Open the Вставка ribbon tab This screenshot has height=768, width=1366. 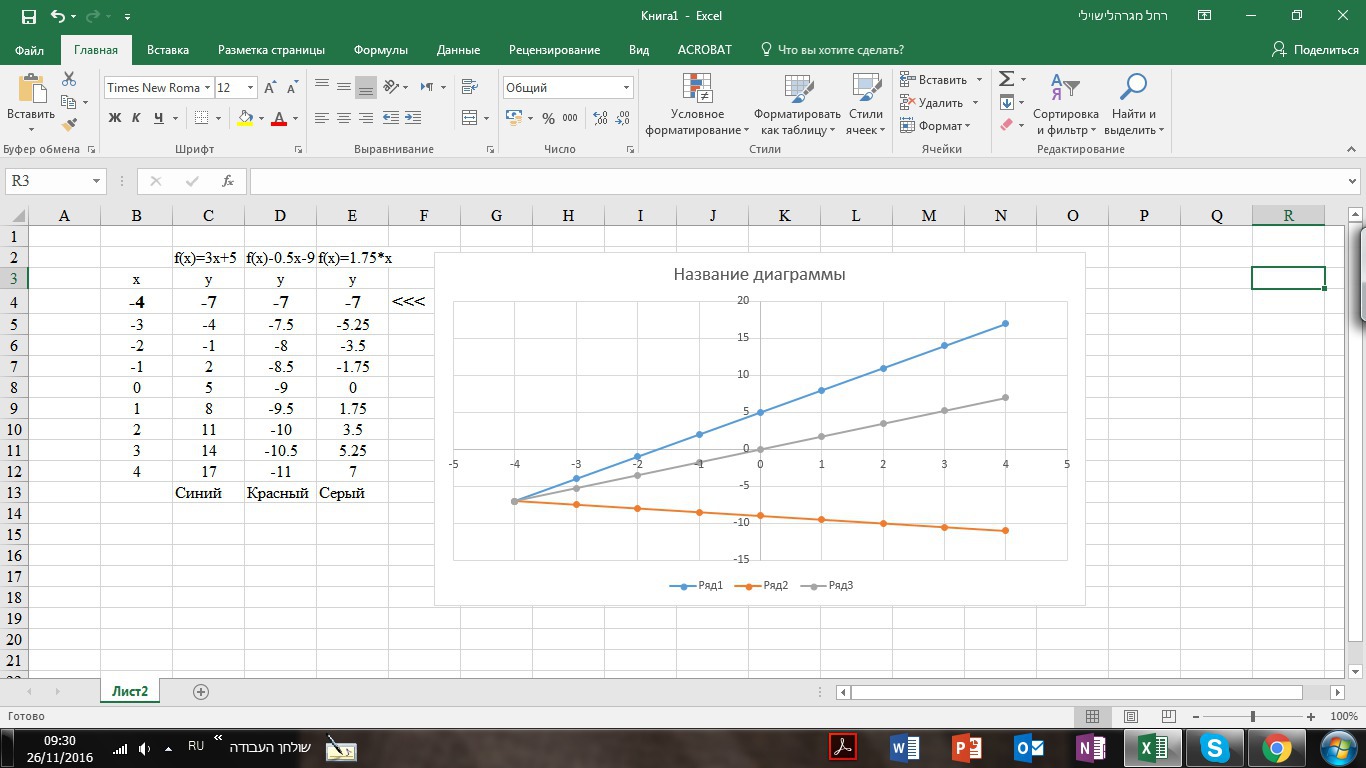tap(168, 50)
